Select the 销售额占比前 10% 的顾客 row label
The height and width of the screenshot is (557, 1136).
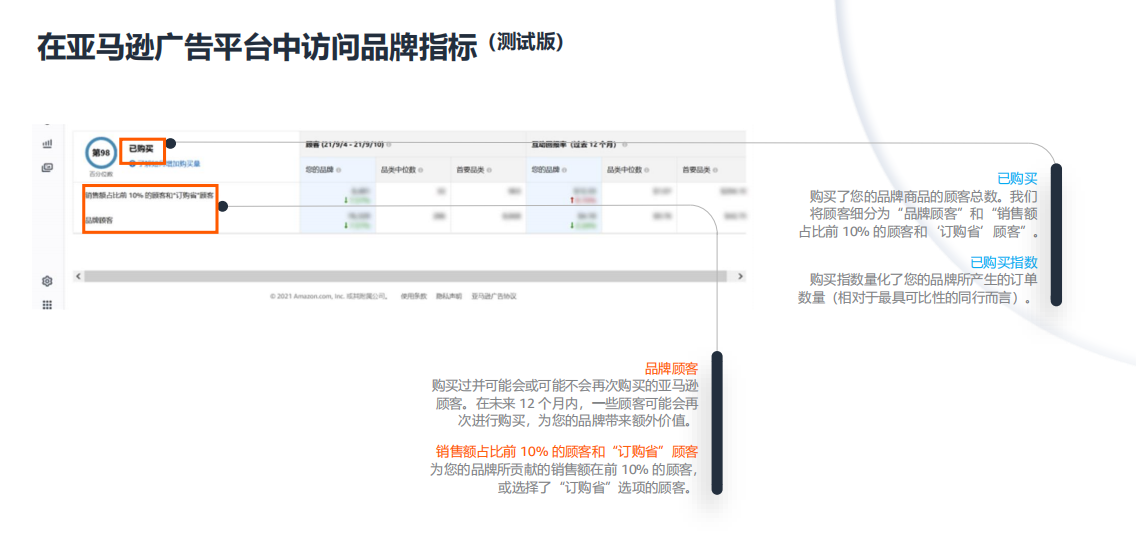click(x=149, y=196)
